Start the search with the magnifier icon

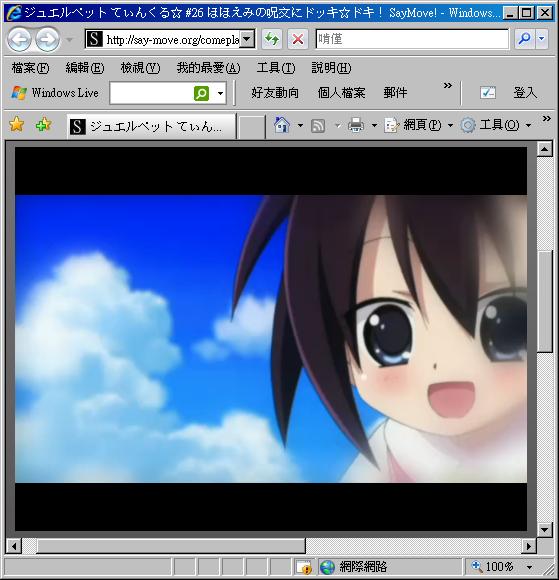point(524,39)
